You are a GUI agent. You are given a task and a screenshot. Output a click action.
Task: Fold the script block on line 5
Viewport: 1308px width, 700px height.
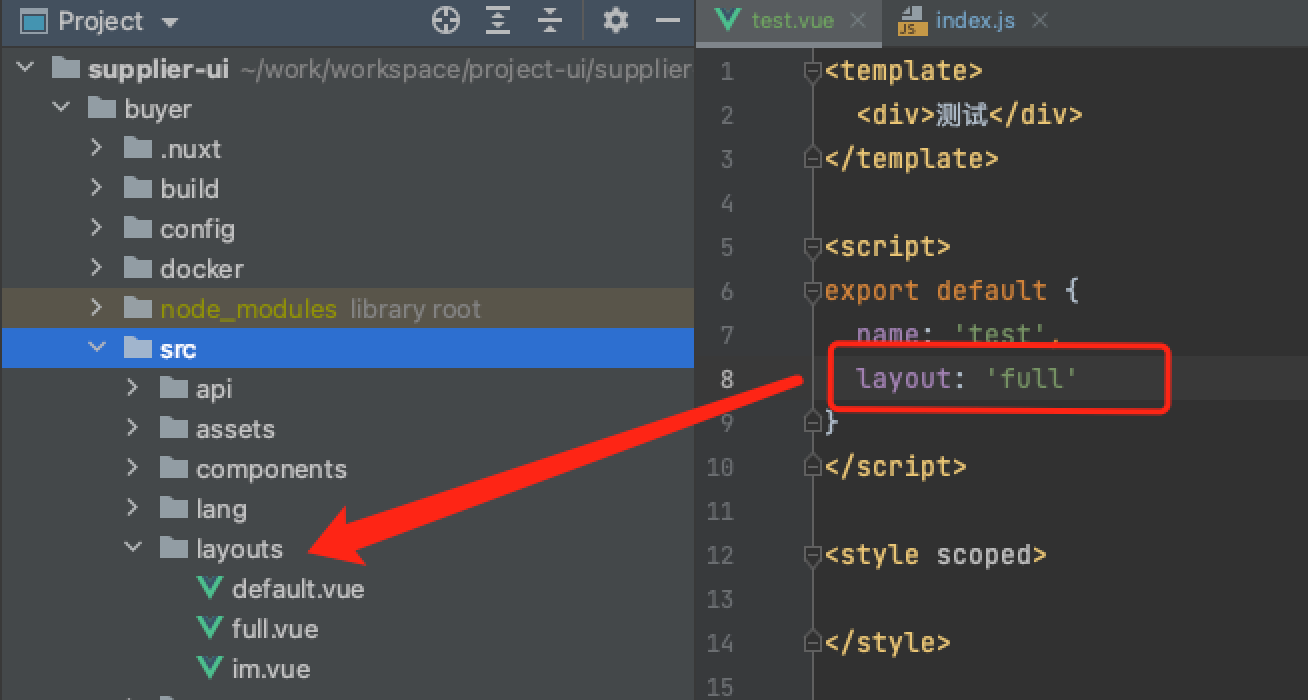[813, 247]
